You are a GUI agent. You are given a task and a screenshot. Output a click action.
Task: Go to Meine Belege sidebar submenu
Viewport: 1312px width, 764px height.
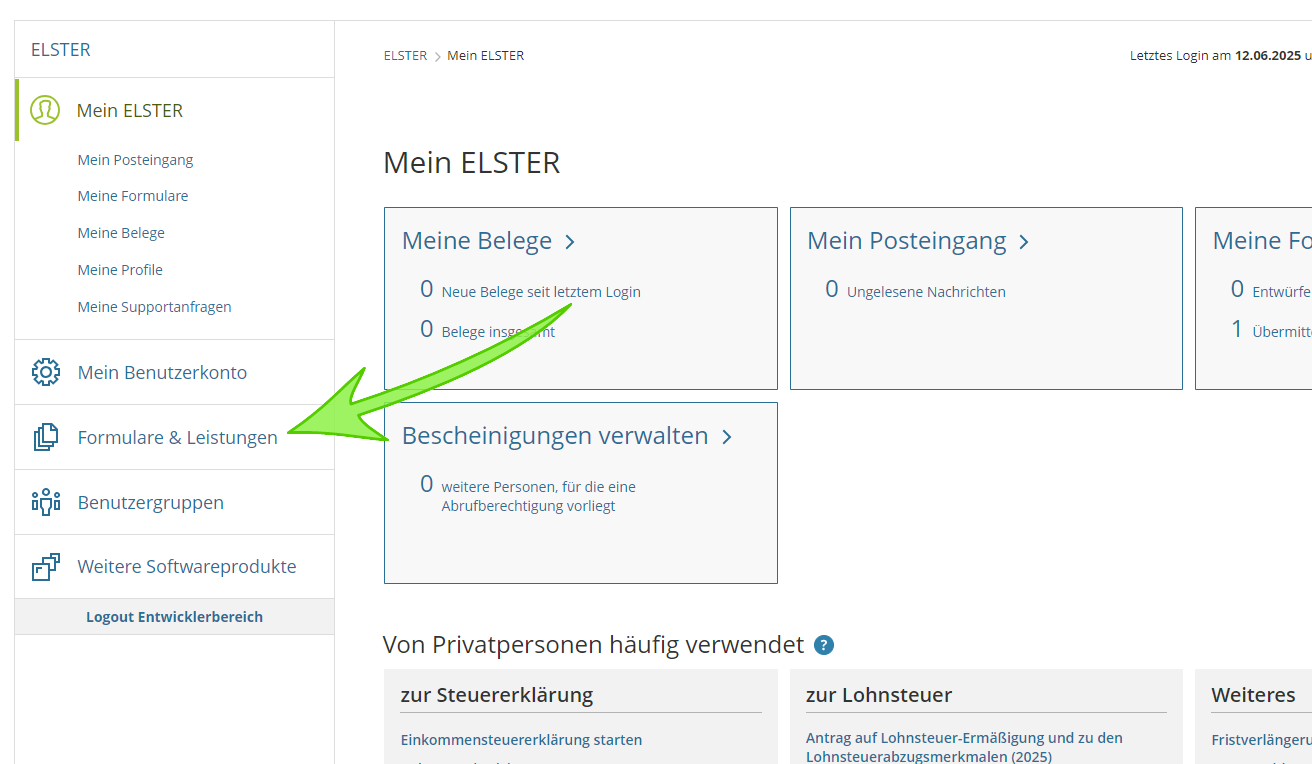[x=121, y=233]
